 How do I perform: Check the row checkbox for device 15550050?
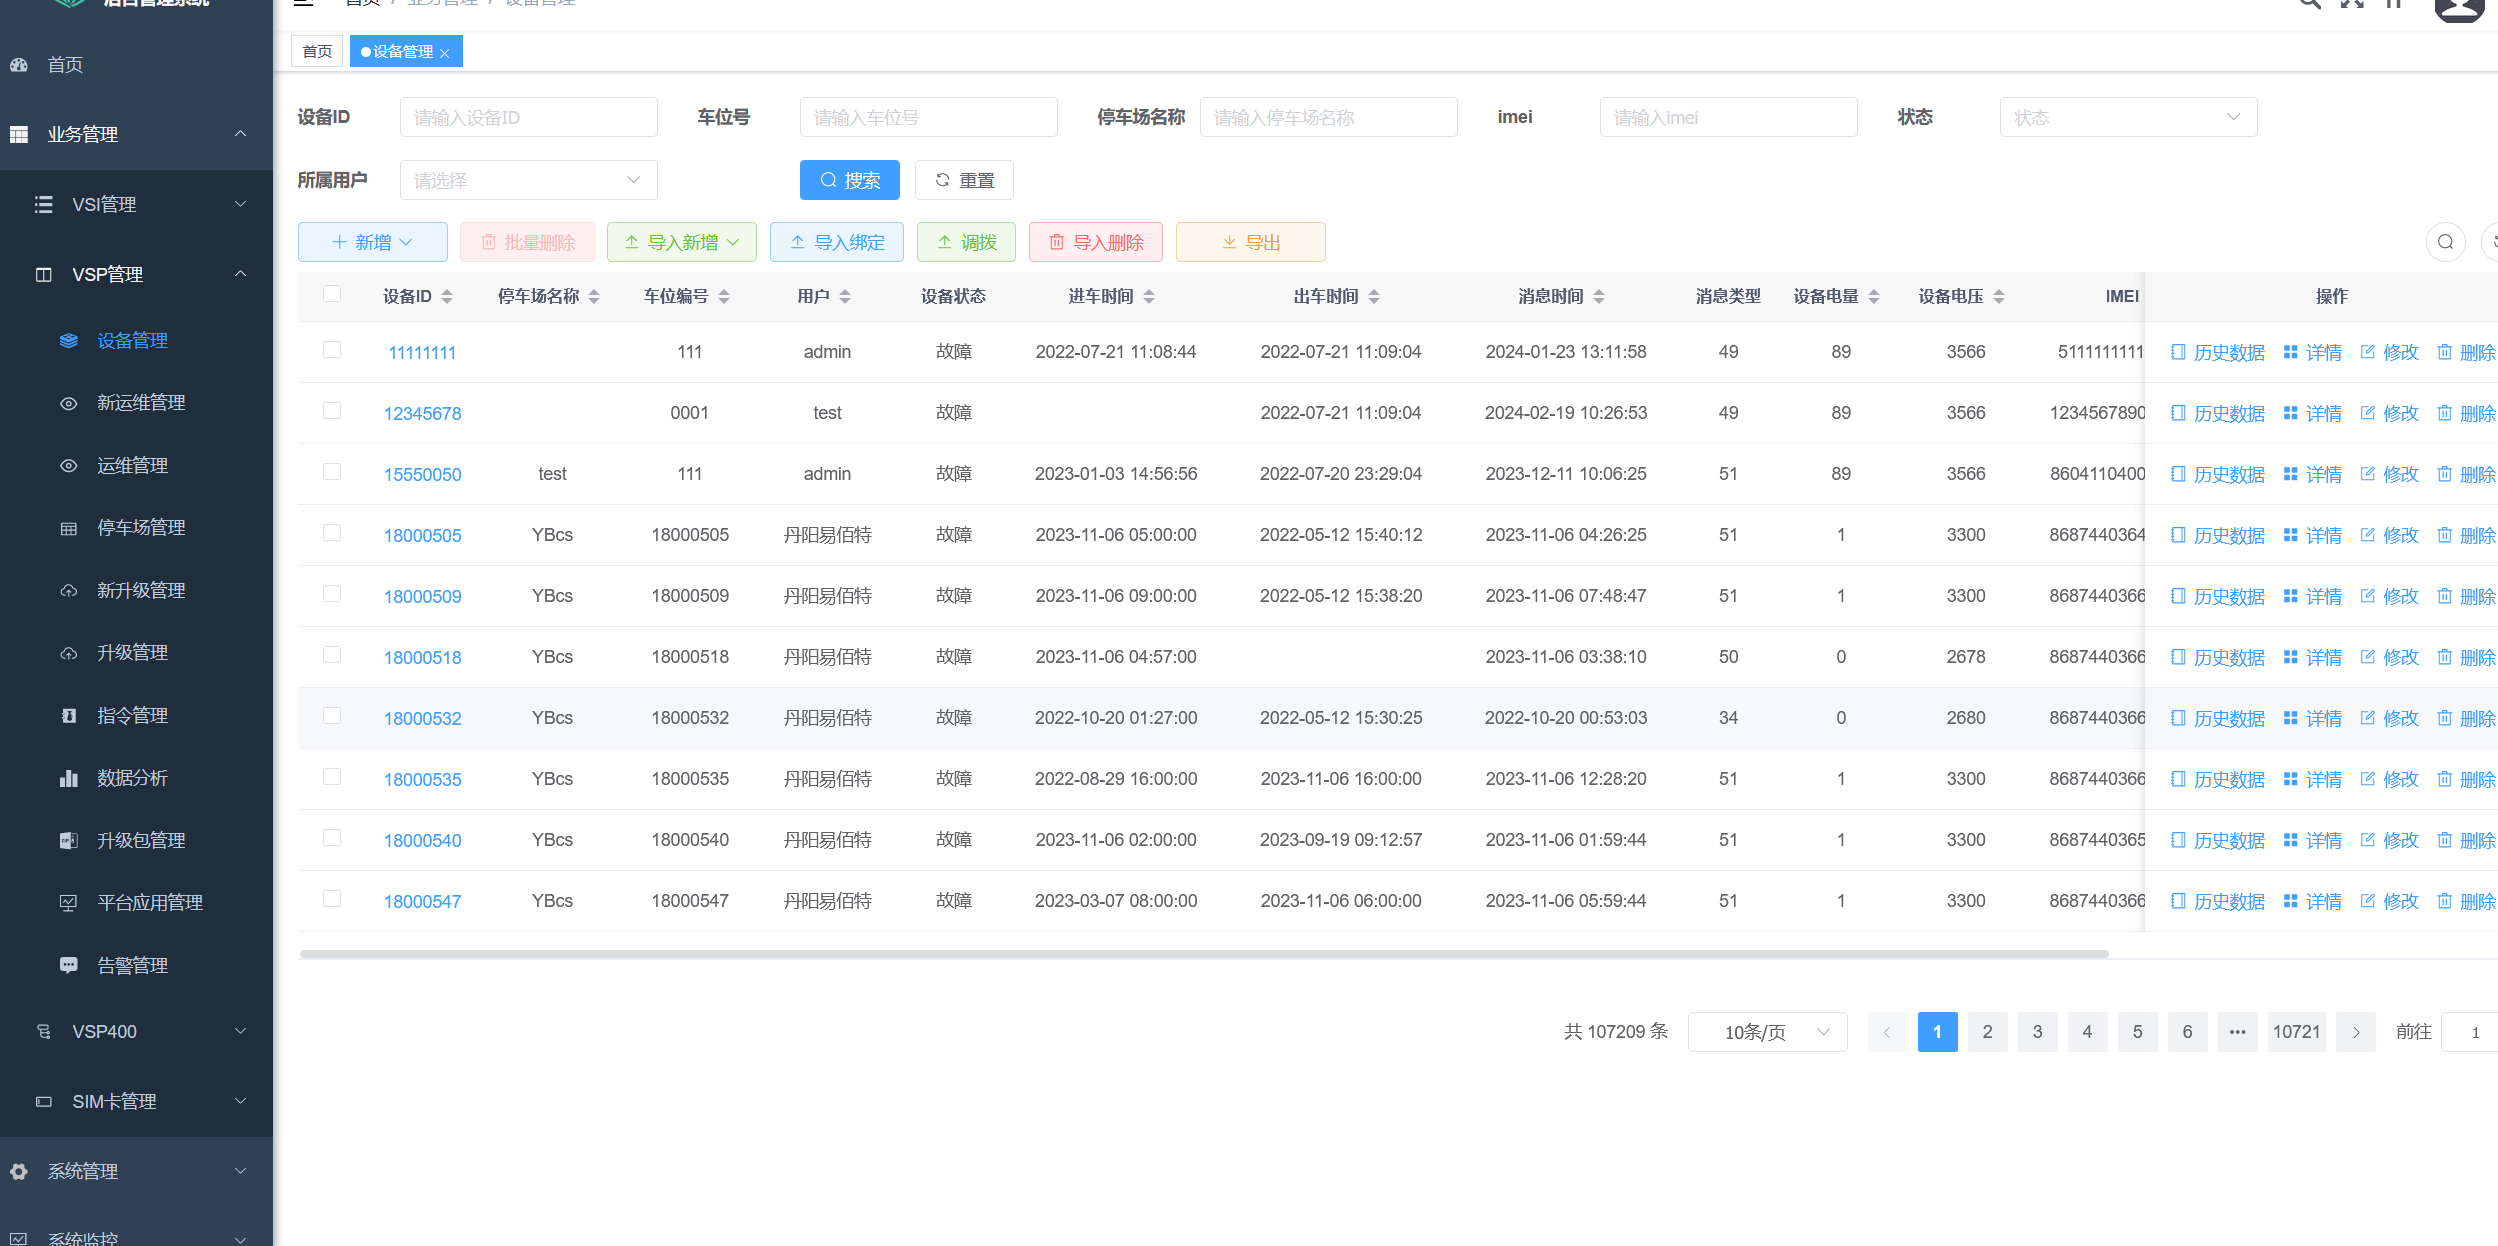(332, 472)
